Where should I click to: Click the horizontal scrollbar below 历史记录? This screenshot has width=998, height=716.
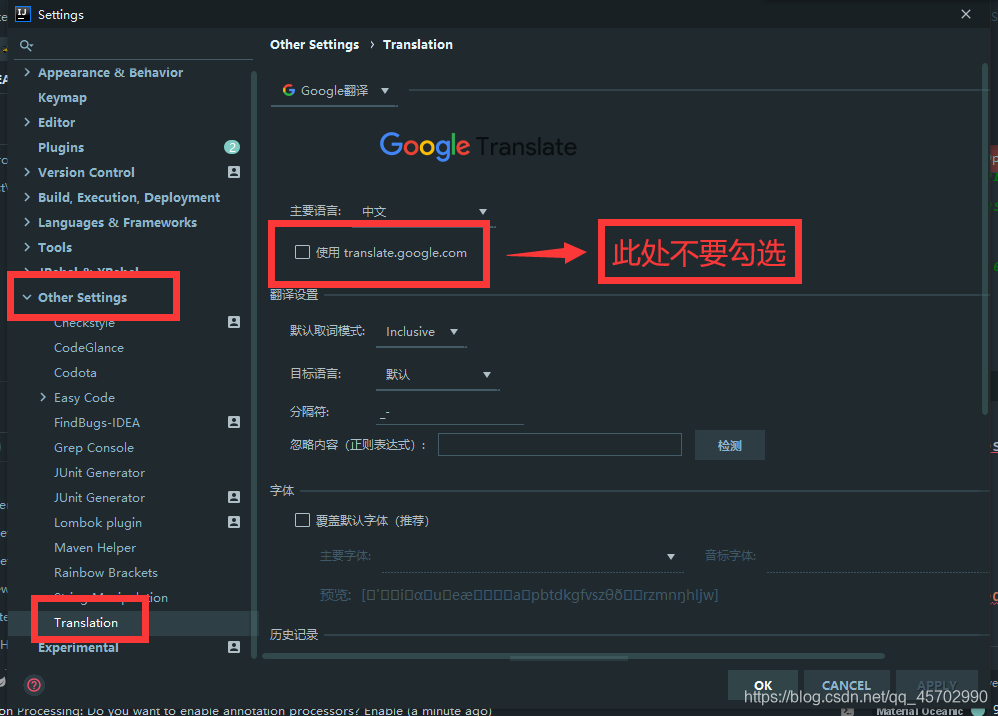(573, 656)
